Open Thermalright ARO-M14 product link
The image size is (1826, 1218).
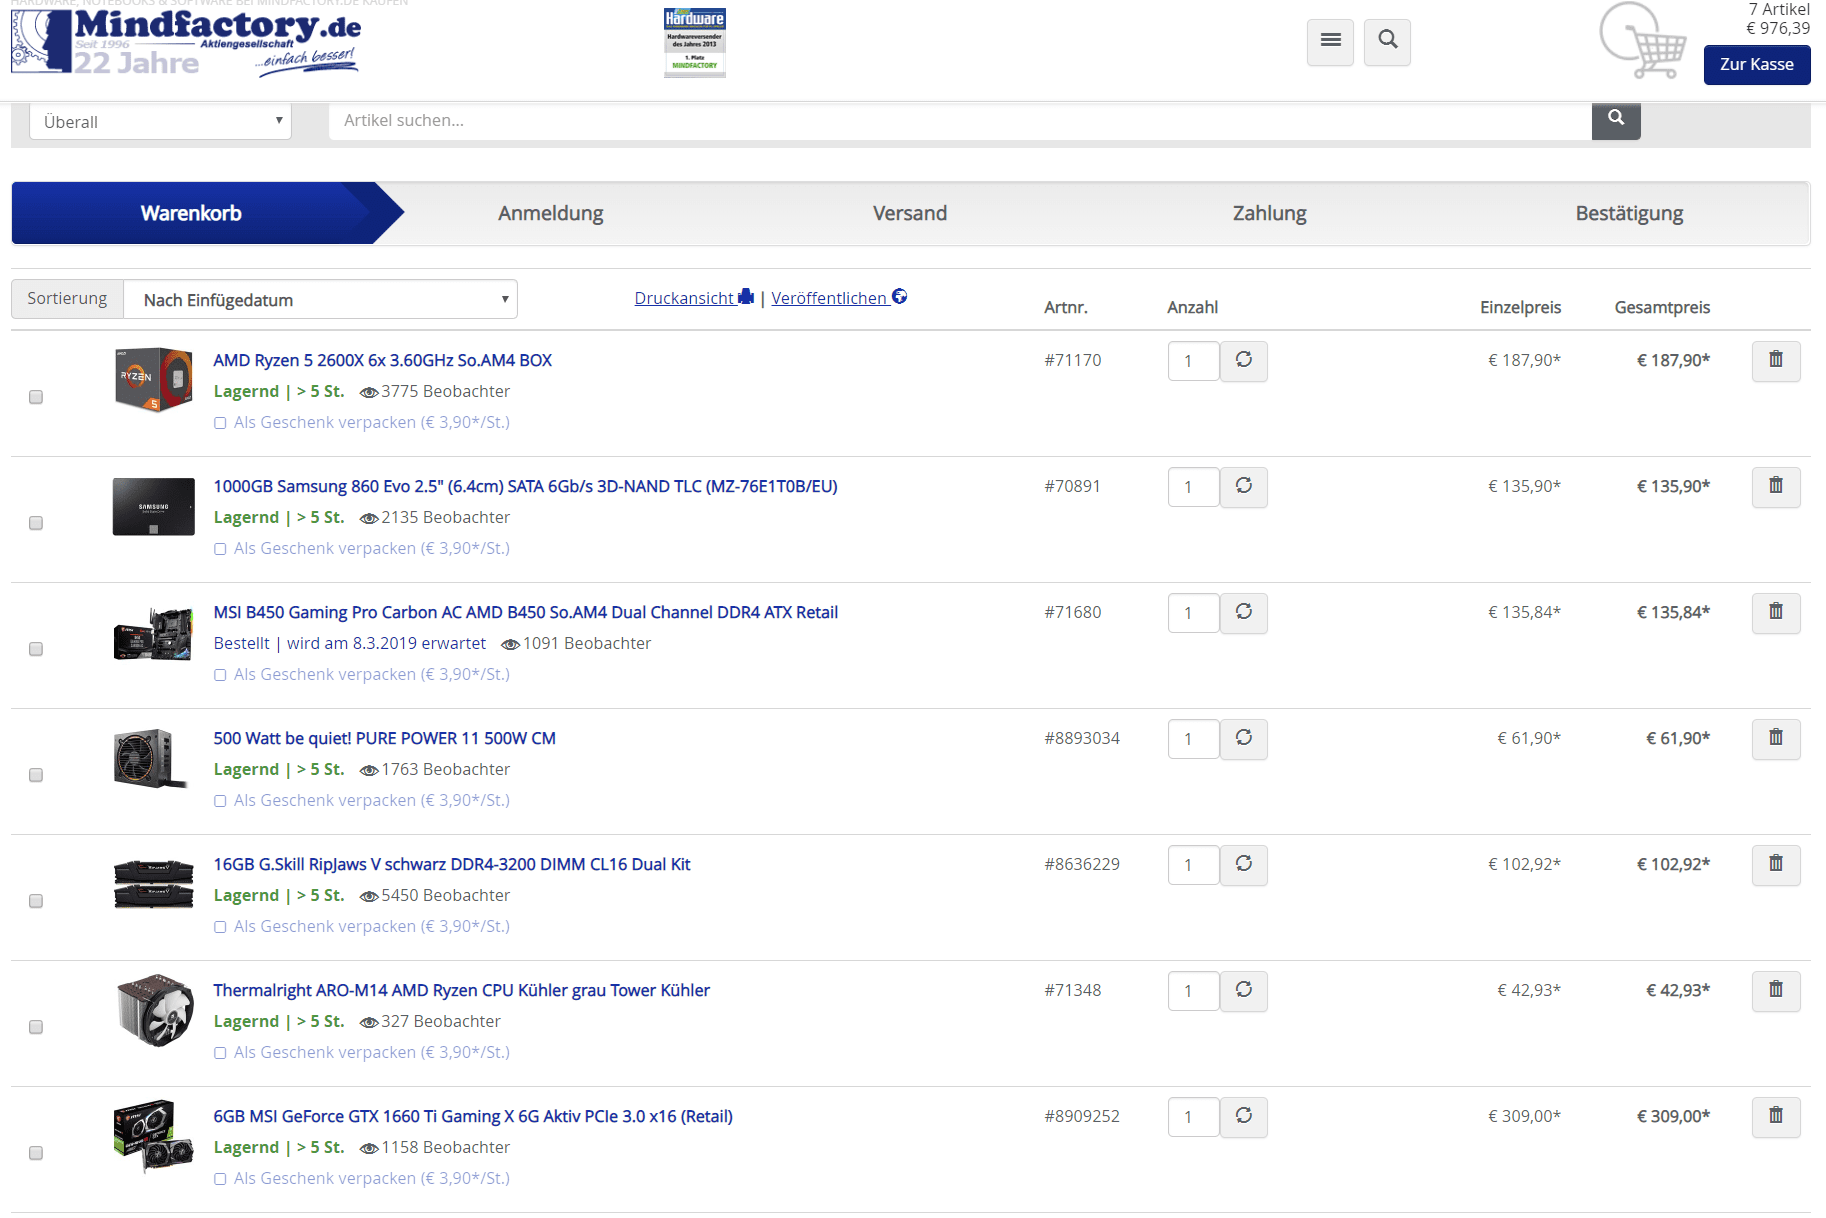pos(462,990)
